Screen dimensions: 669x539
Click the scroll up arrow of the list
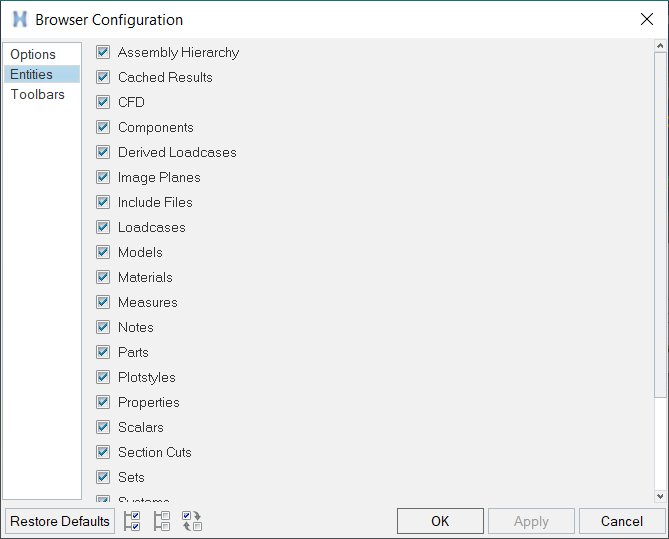click(x=660, y=47)
